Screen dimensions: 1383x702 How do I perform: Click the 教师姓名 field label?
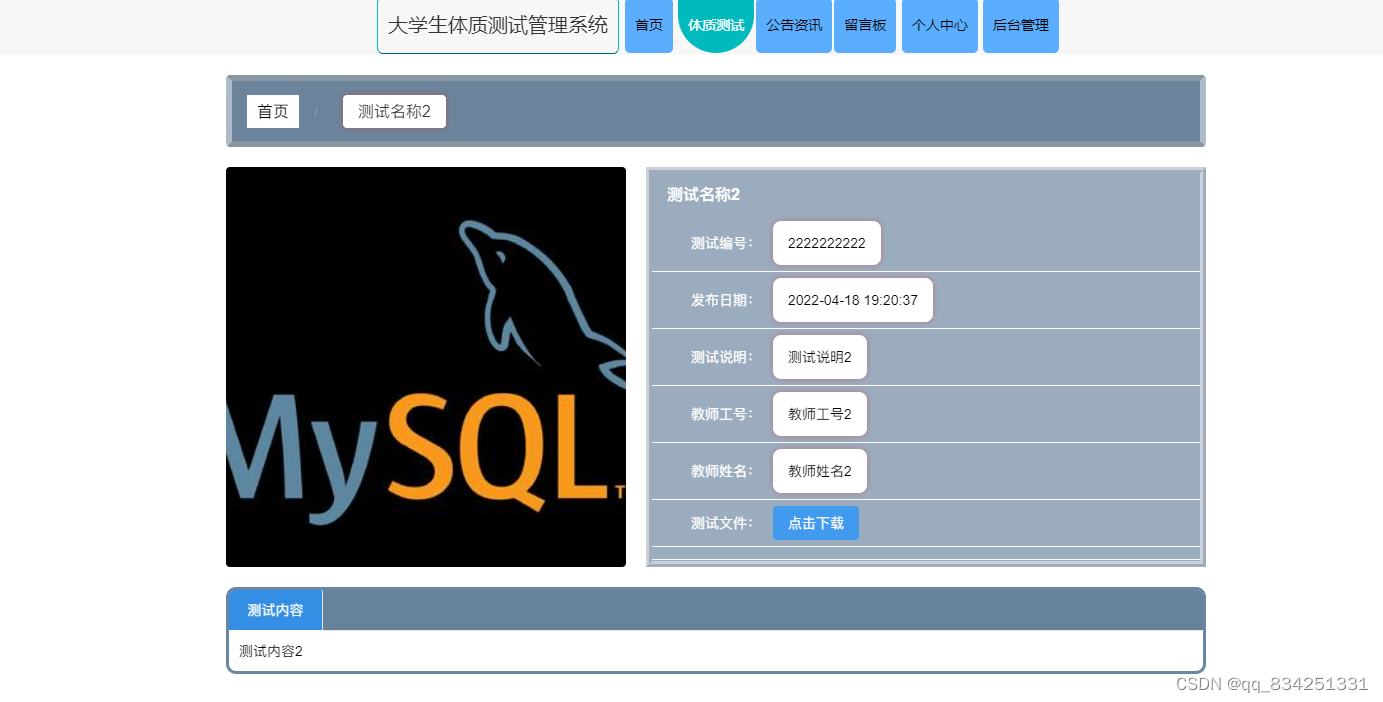(x=722, y=471)
